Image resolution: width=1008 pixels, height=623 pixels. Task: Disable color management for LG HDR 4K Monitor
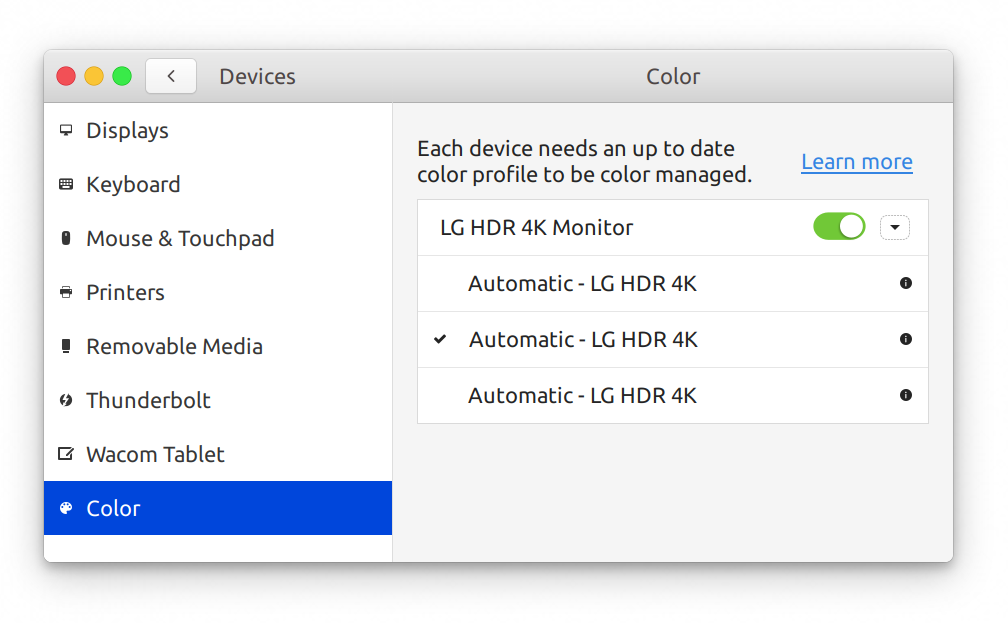[x=839, y=226]
